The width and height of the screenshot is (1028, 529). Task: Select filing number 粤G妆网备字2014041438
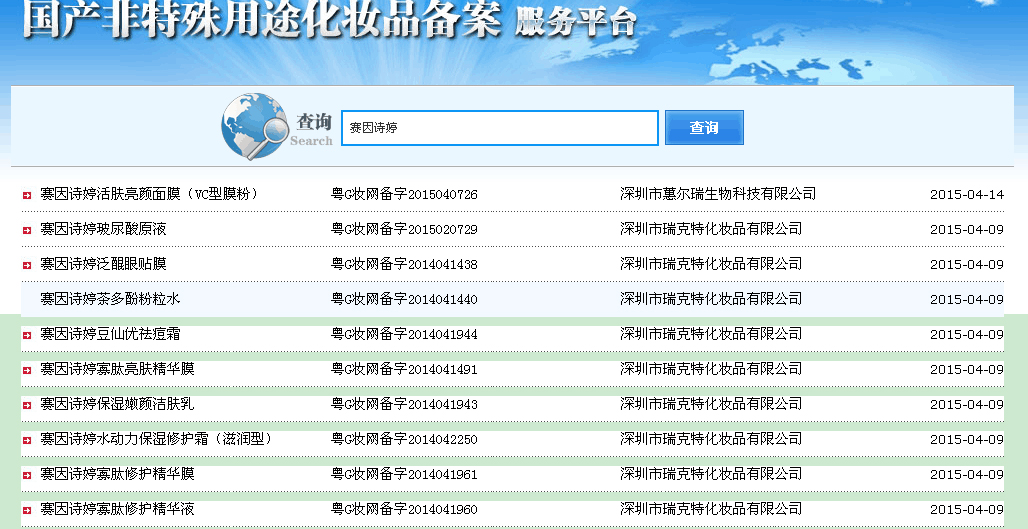pyautogui.click(x=405, y=264)
